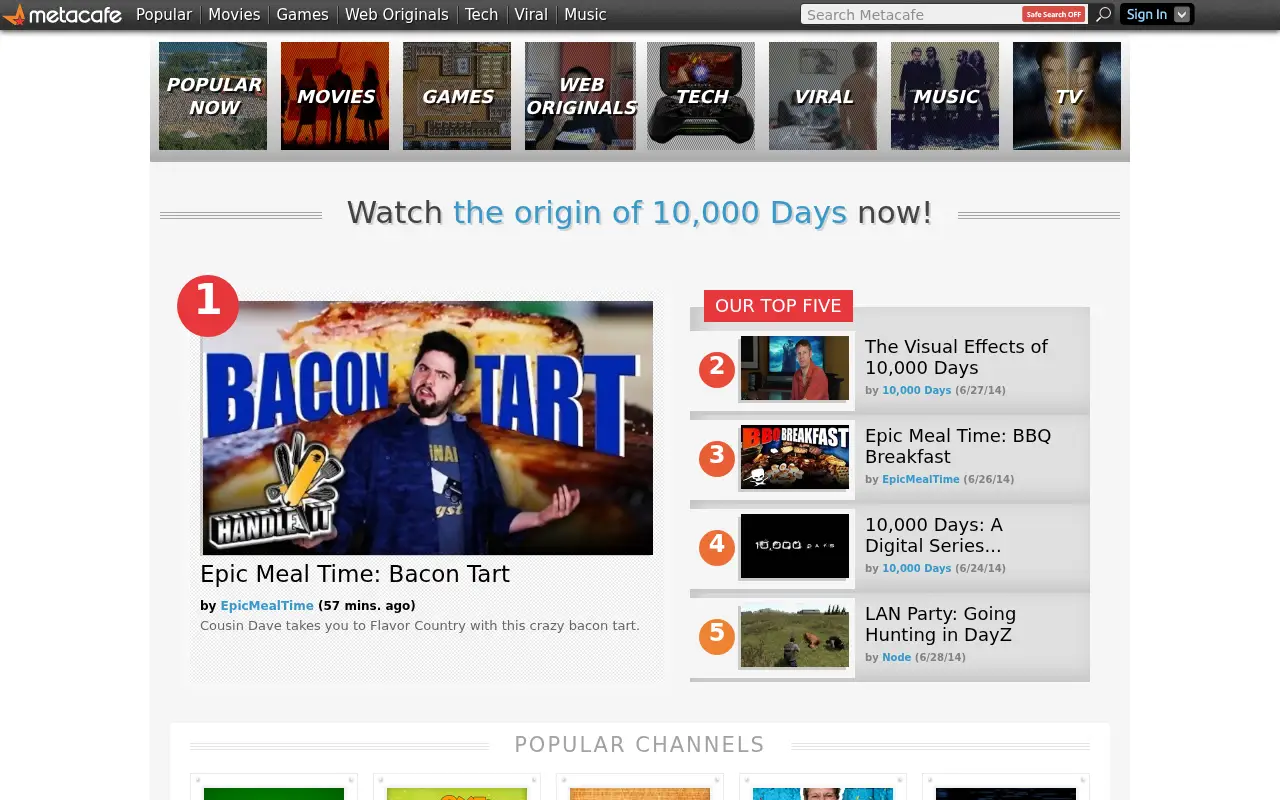Open the Tech category tile

click(x=701, y=96)
